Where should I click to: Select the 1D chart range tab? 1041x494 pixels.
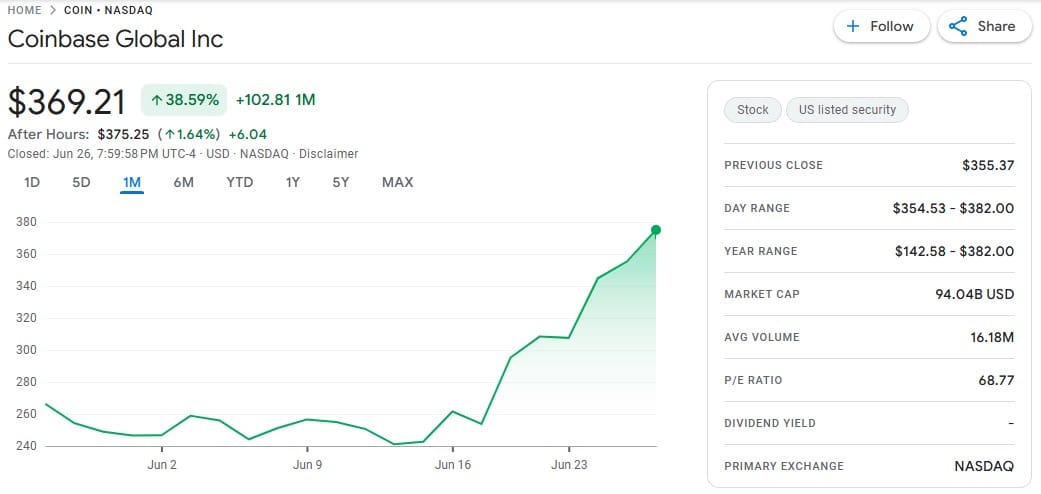[x=32, y=182]
